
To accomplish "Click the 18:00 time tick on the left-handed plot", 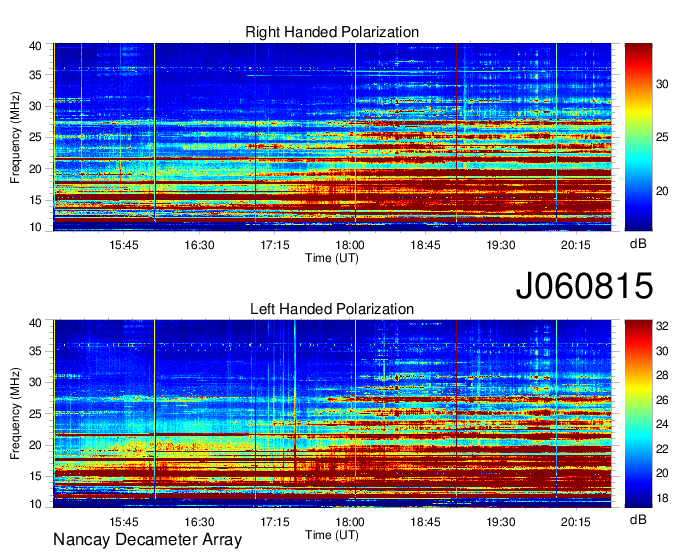I will point(350,522).
